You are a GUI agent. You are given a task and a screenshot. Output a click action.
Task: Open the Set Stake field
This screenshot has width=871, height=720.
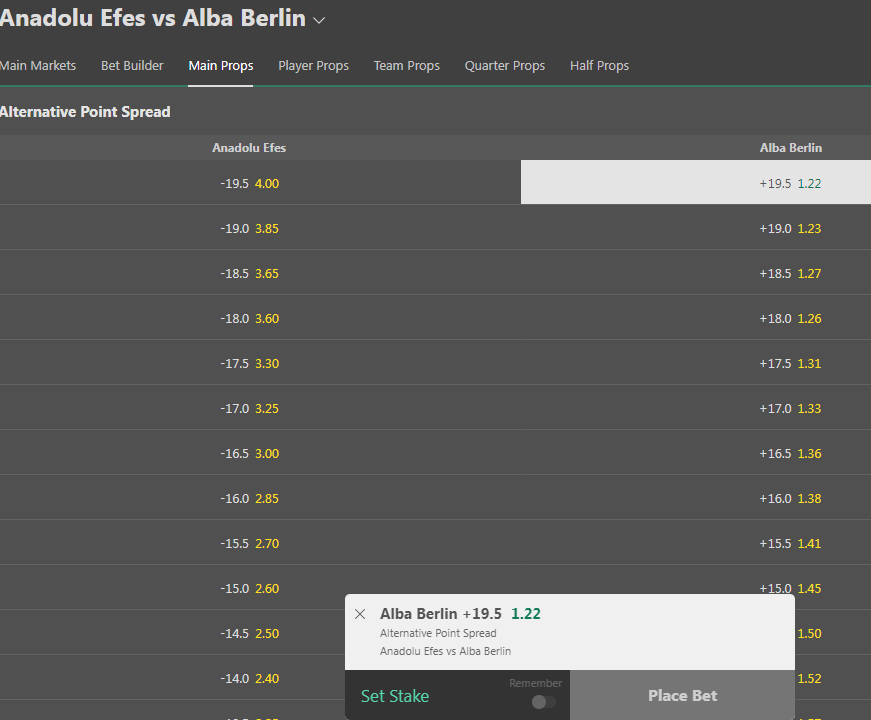tap(395, 696)
